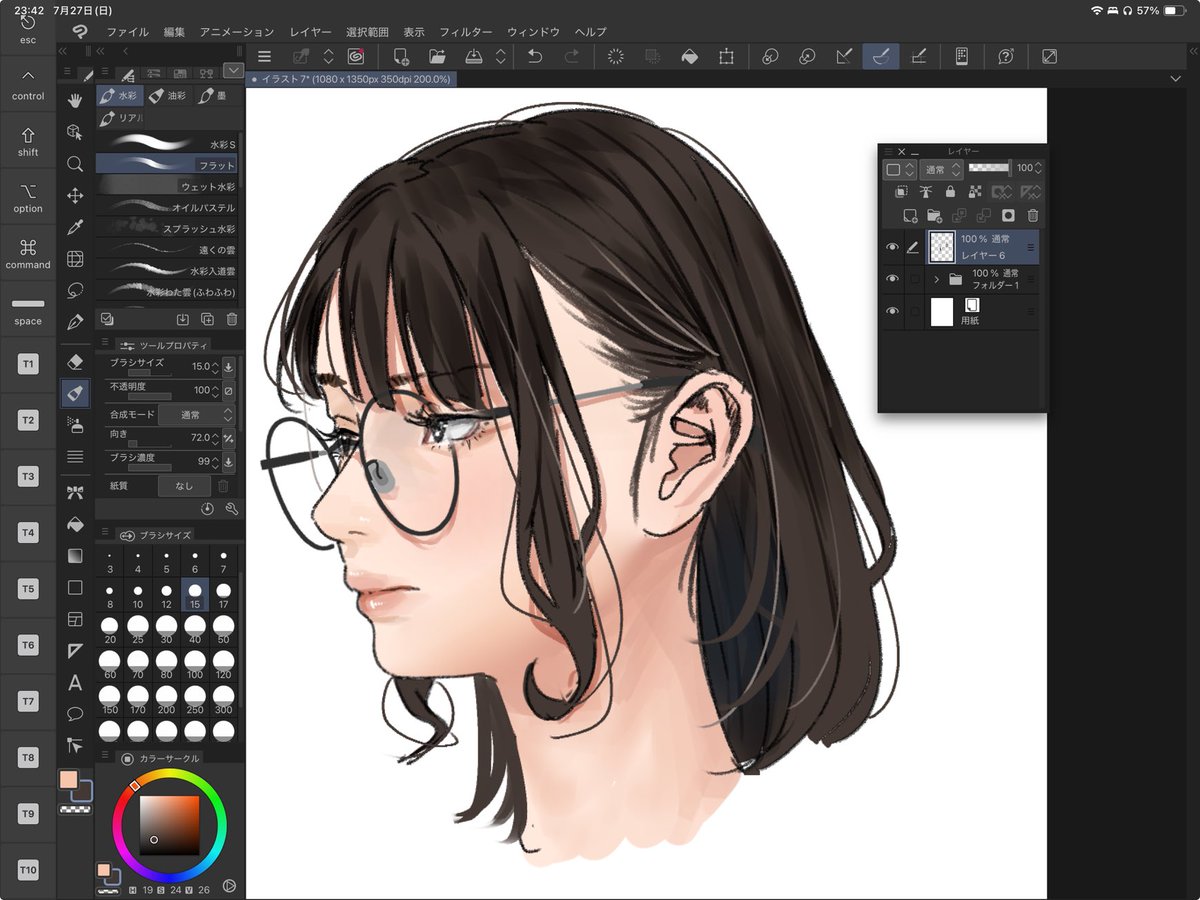The height and width of the screenshot is (900, 1200).
Task: Select the Move layer tool
Action: [75, 196]
